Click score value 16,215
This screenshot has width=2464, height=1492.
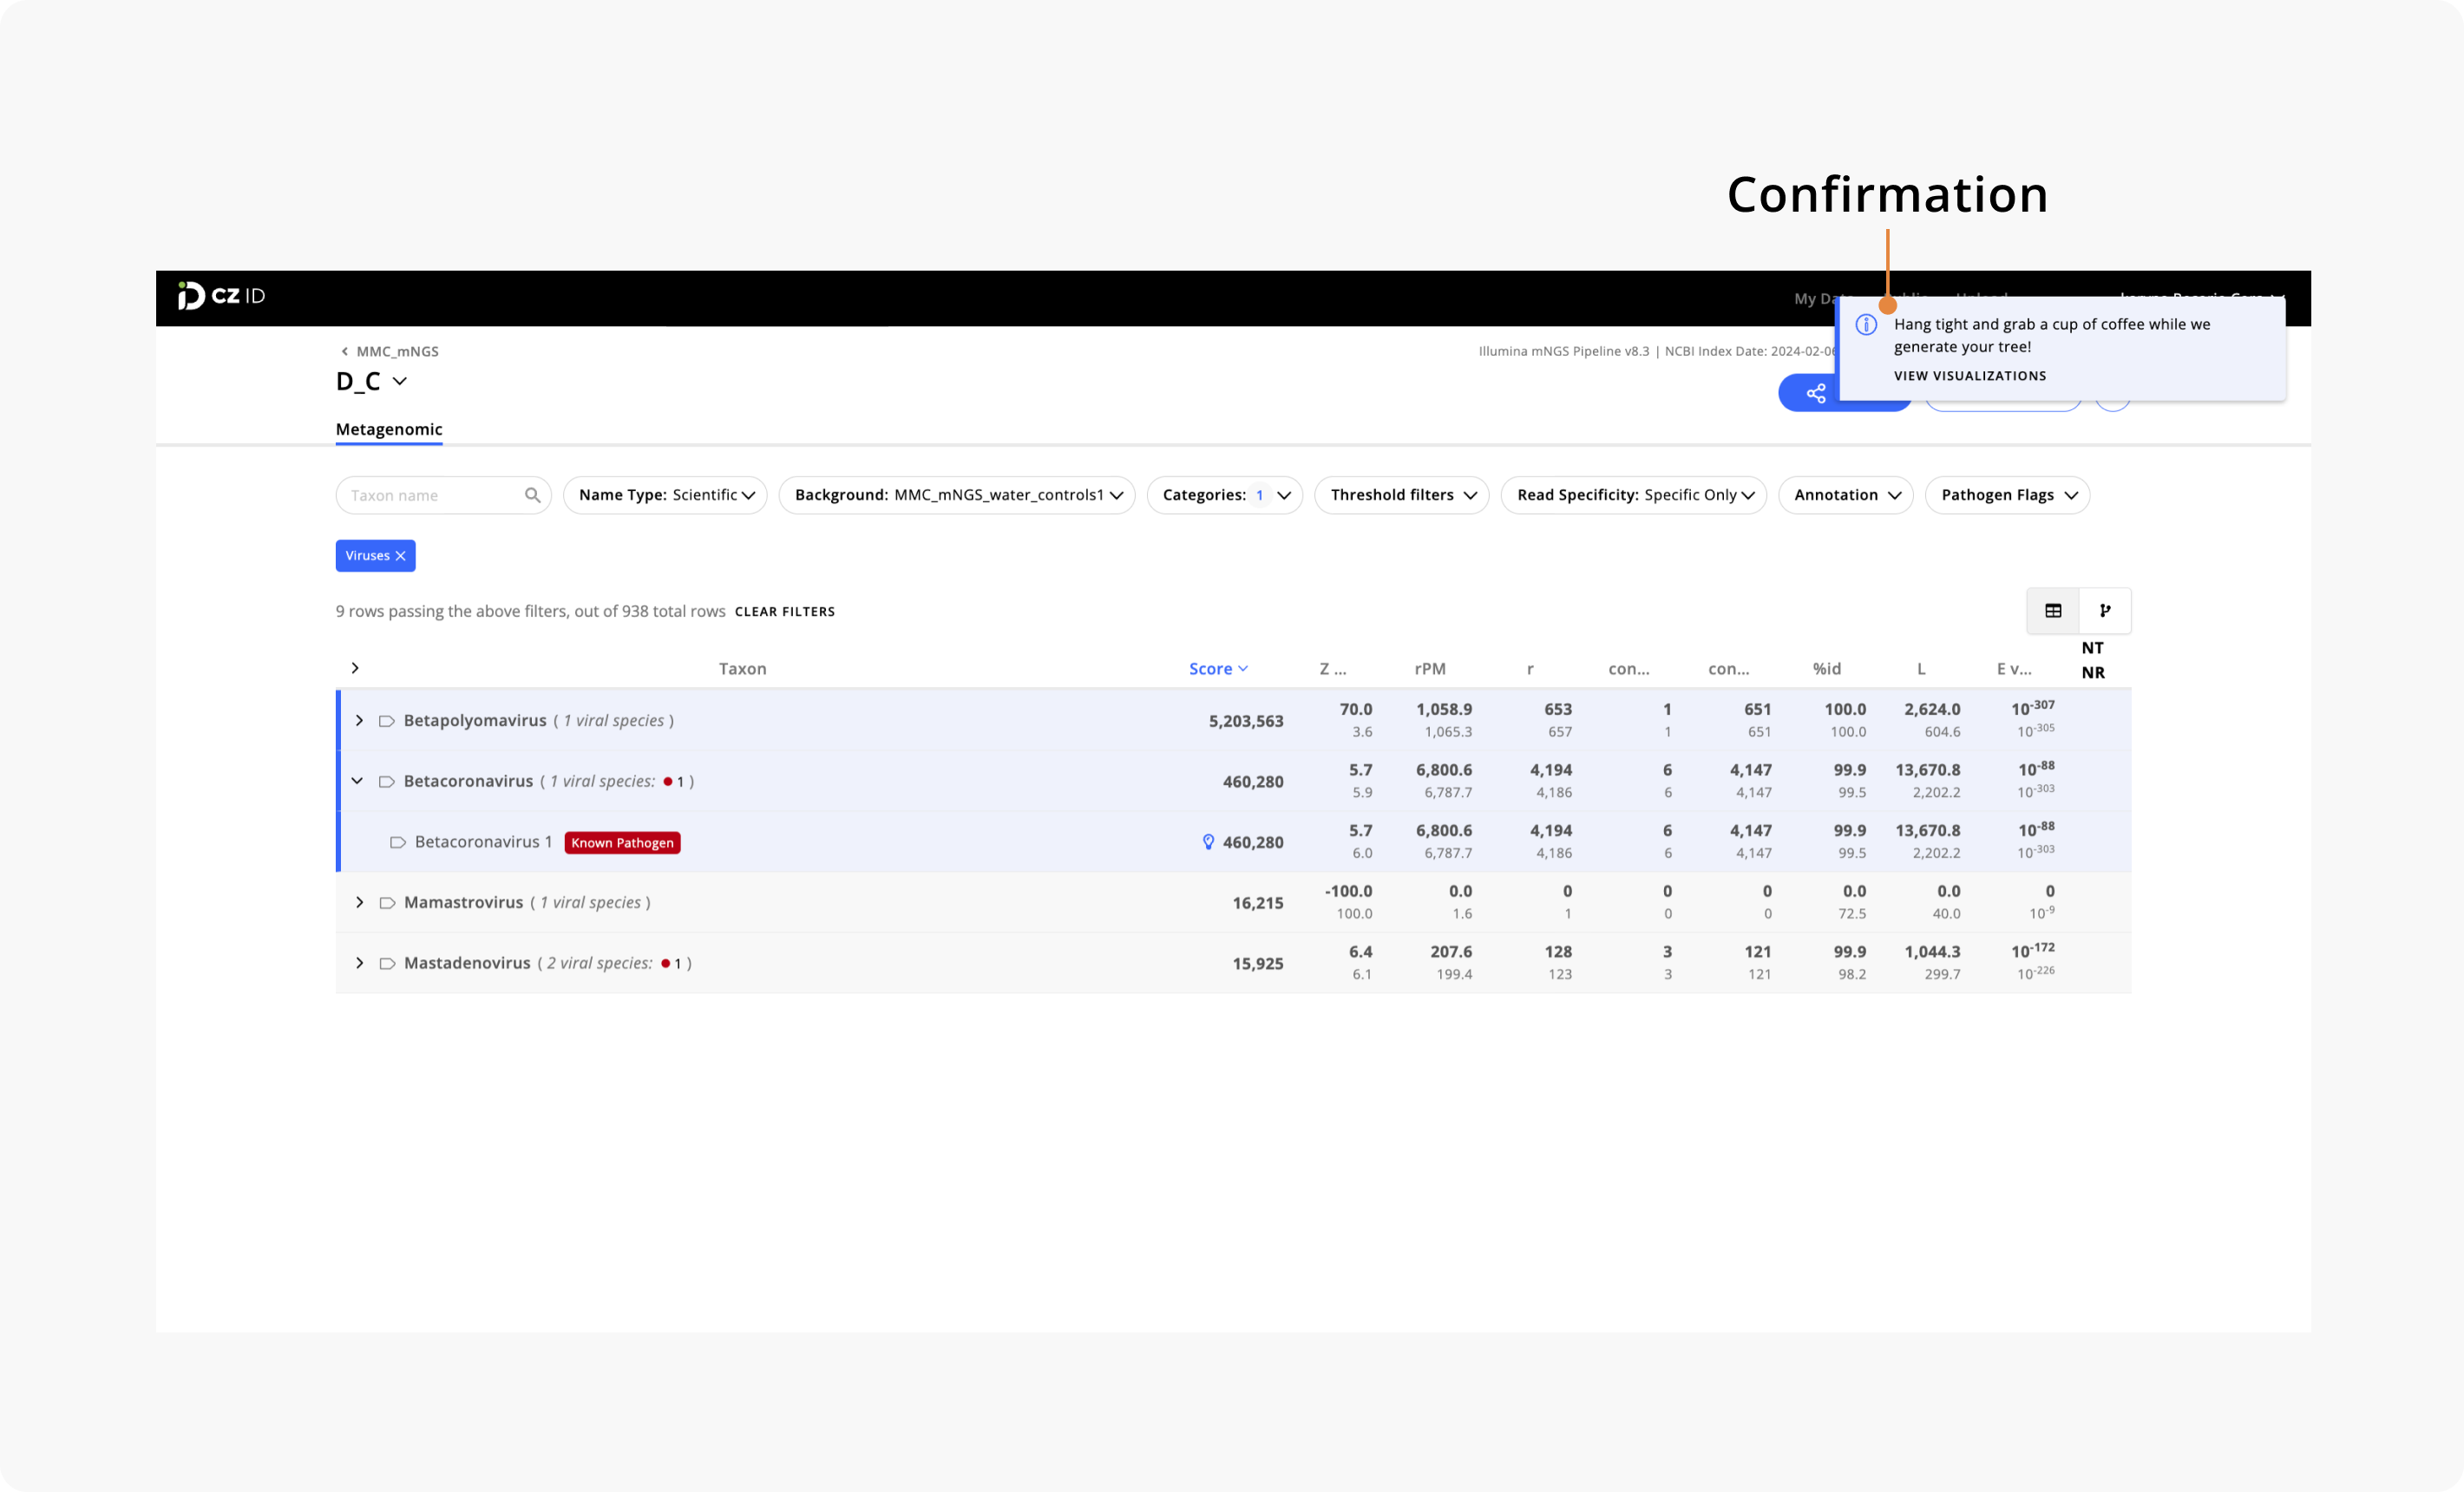pyautogui.click(x=1258, y=903)
